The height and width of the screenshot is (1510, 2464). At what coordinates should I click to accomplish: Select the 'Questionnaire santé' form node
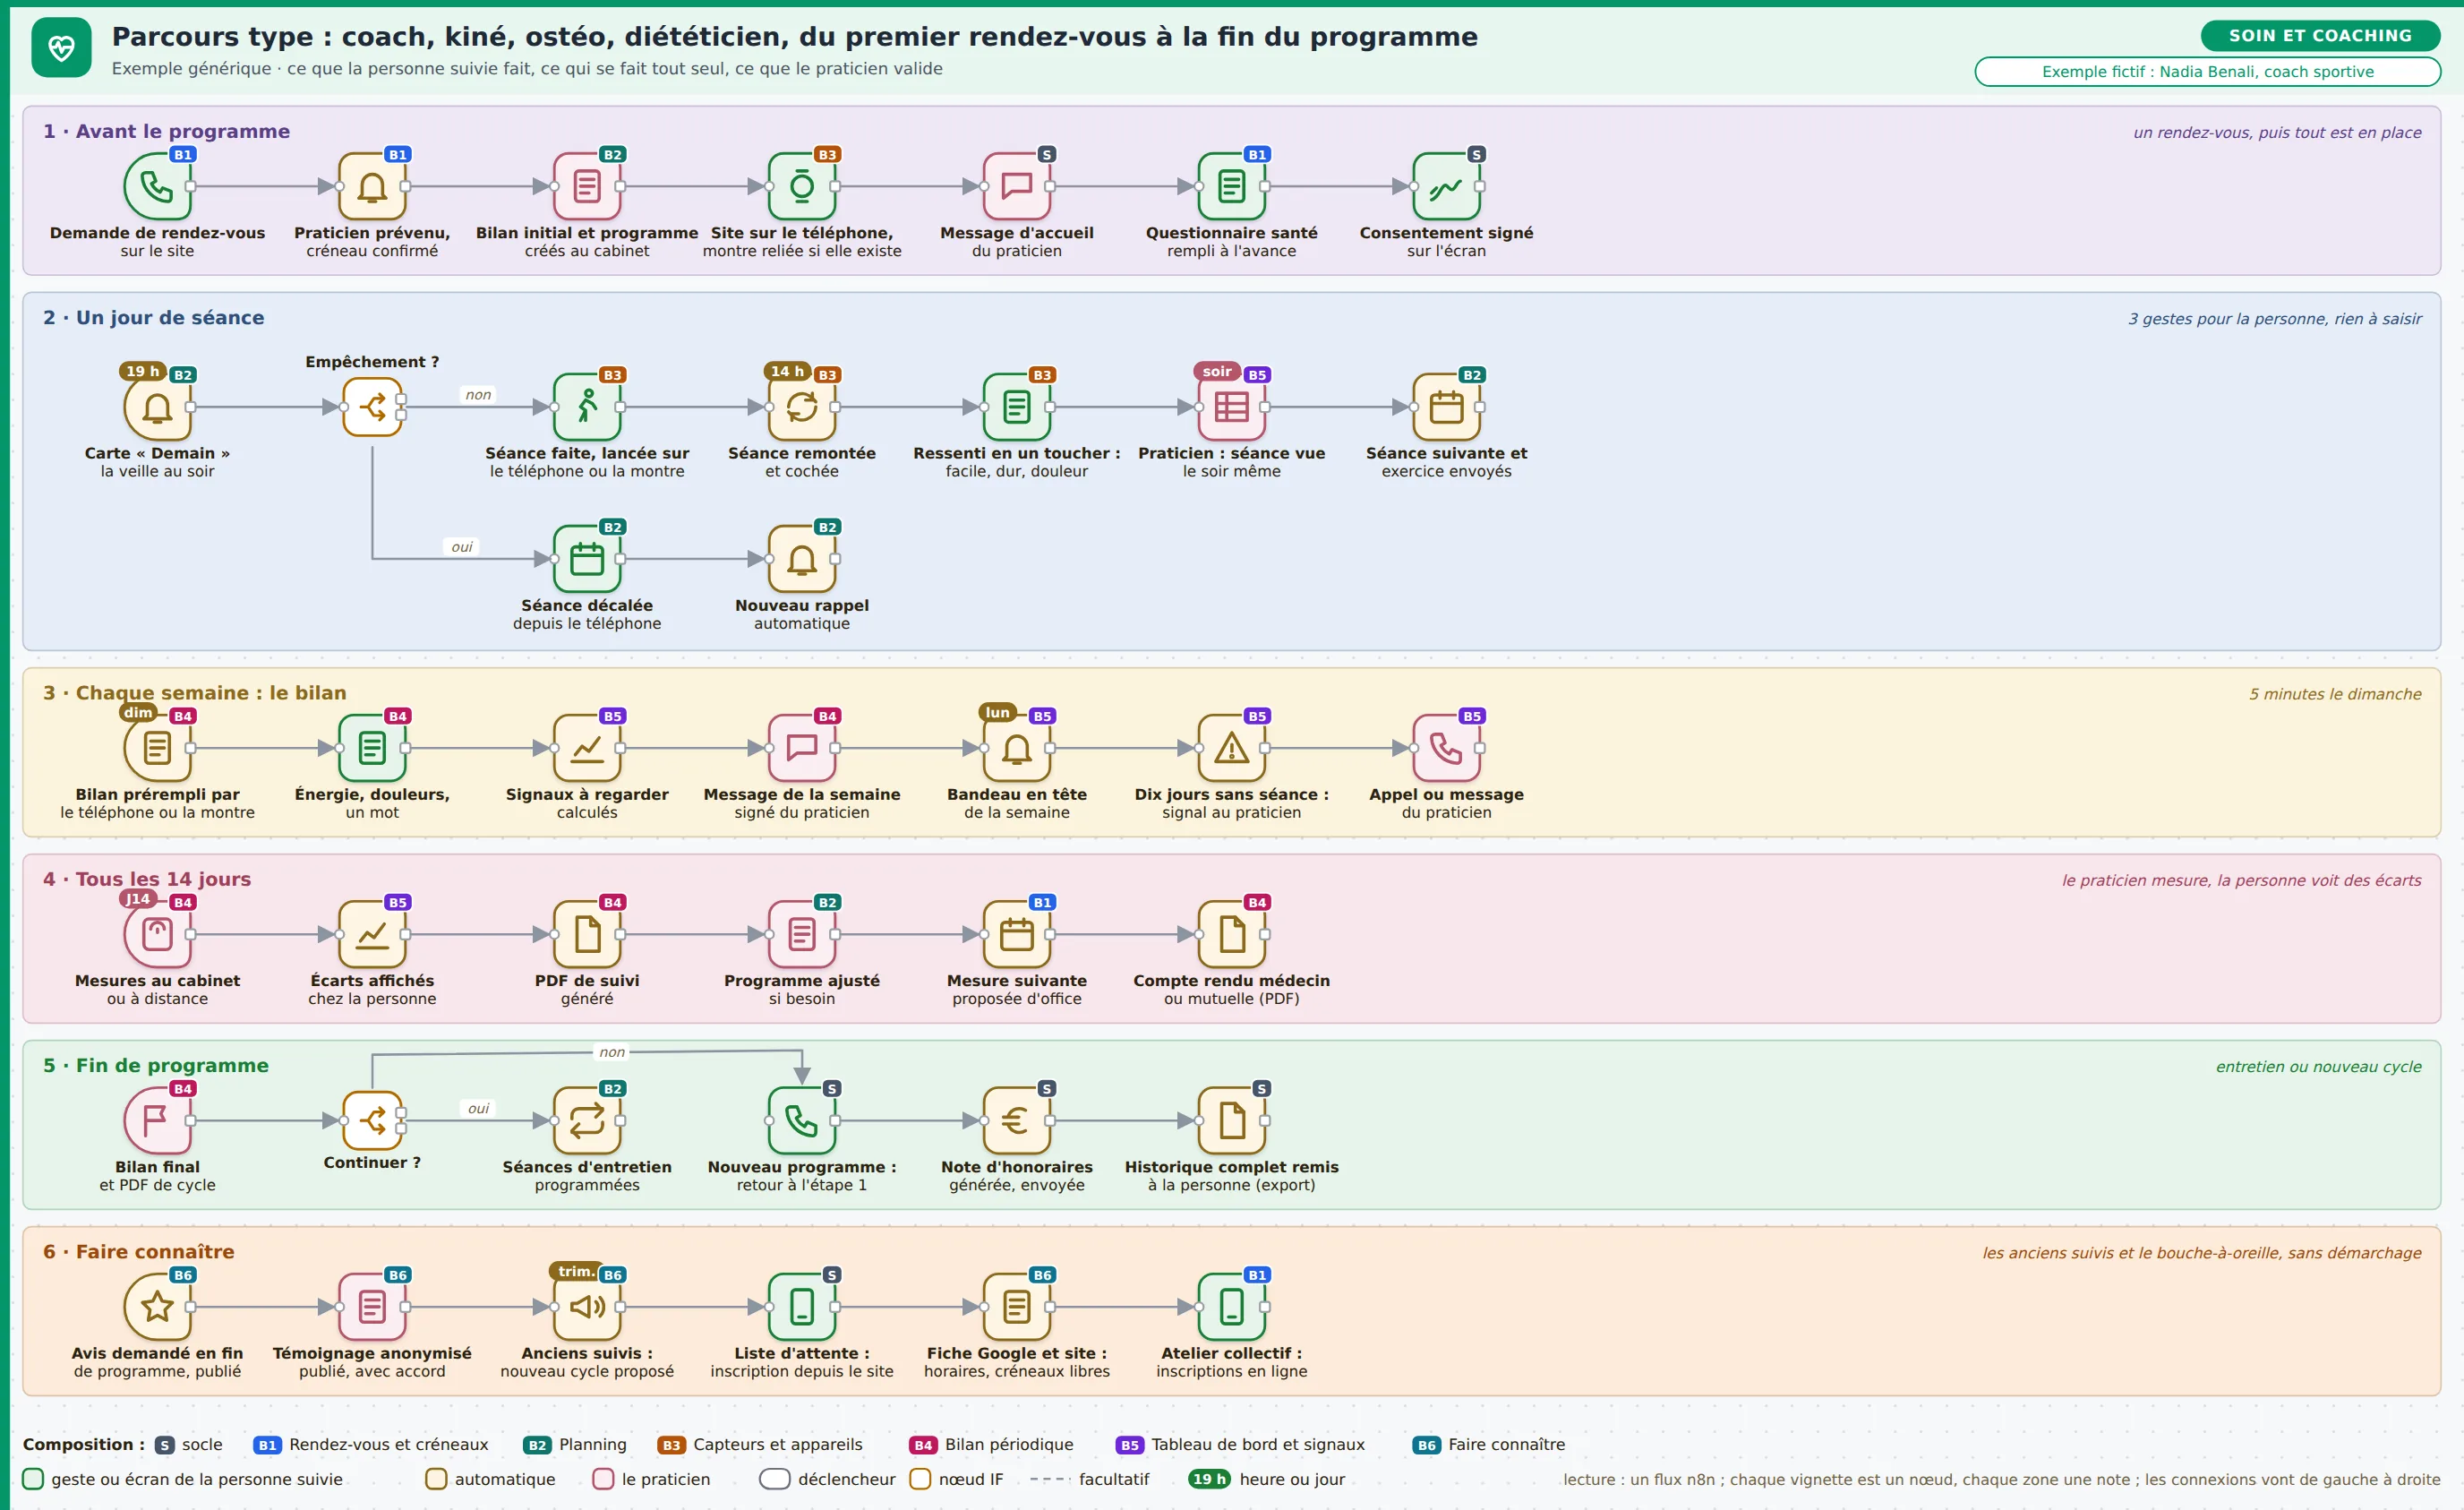[x=1232, y=186]
